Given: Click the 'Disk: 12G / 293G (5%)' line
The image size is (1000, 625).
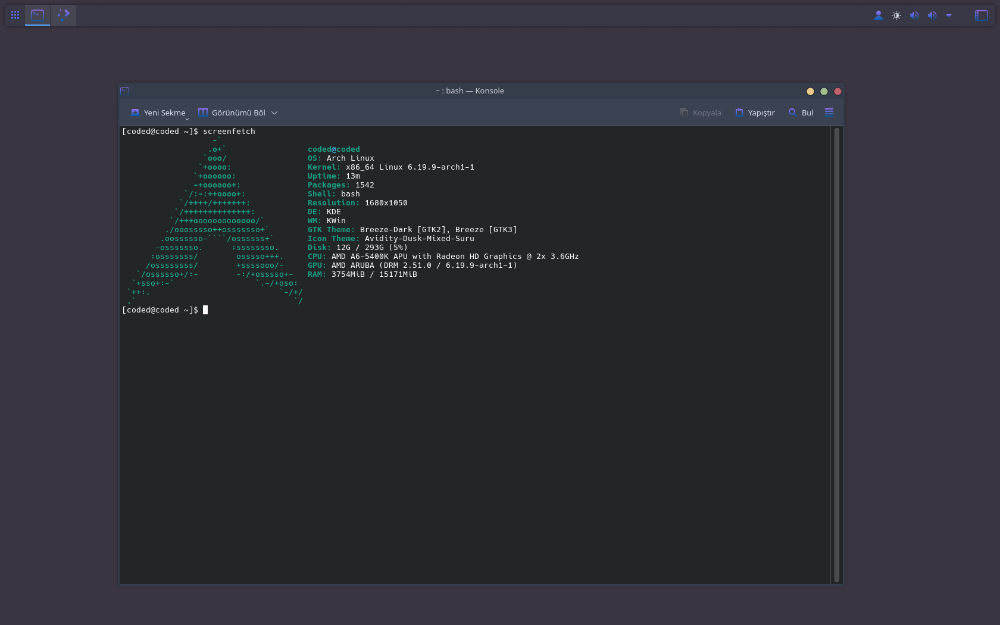Looking at the screenshot, I should coord(357,247).
